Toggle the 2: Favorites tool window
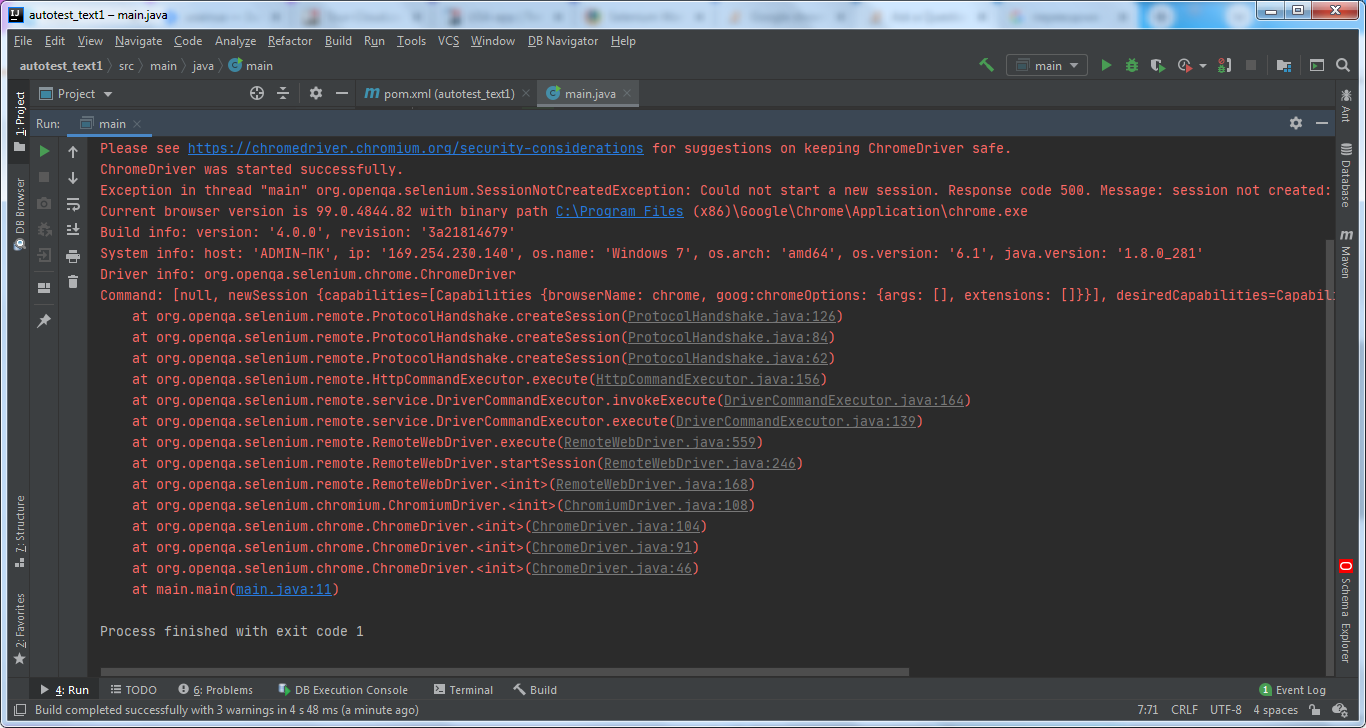1366x728 pixels. pos(19,627)
